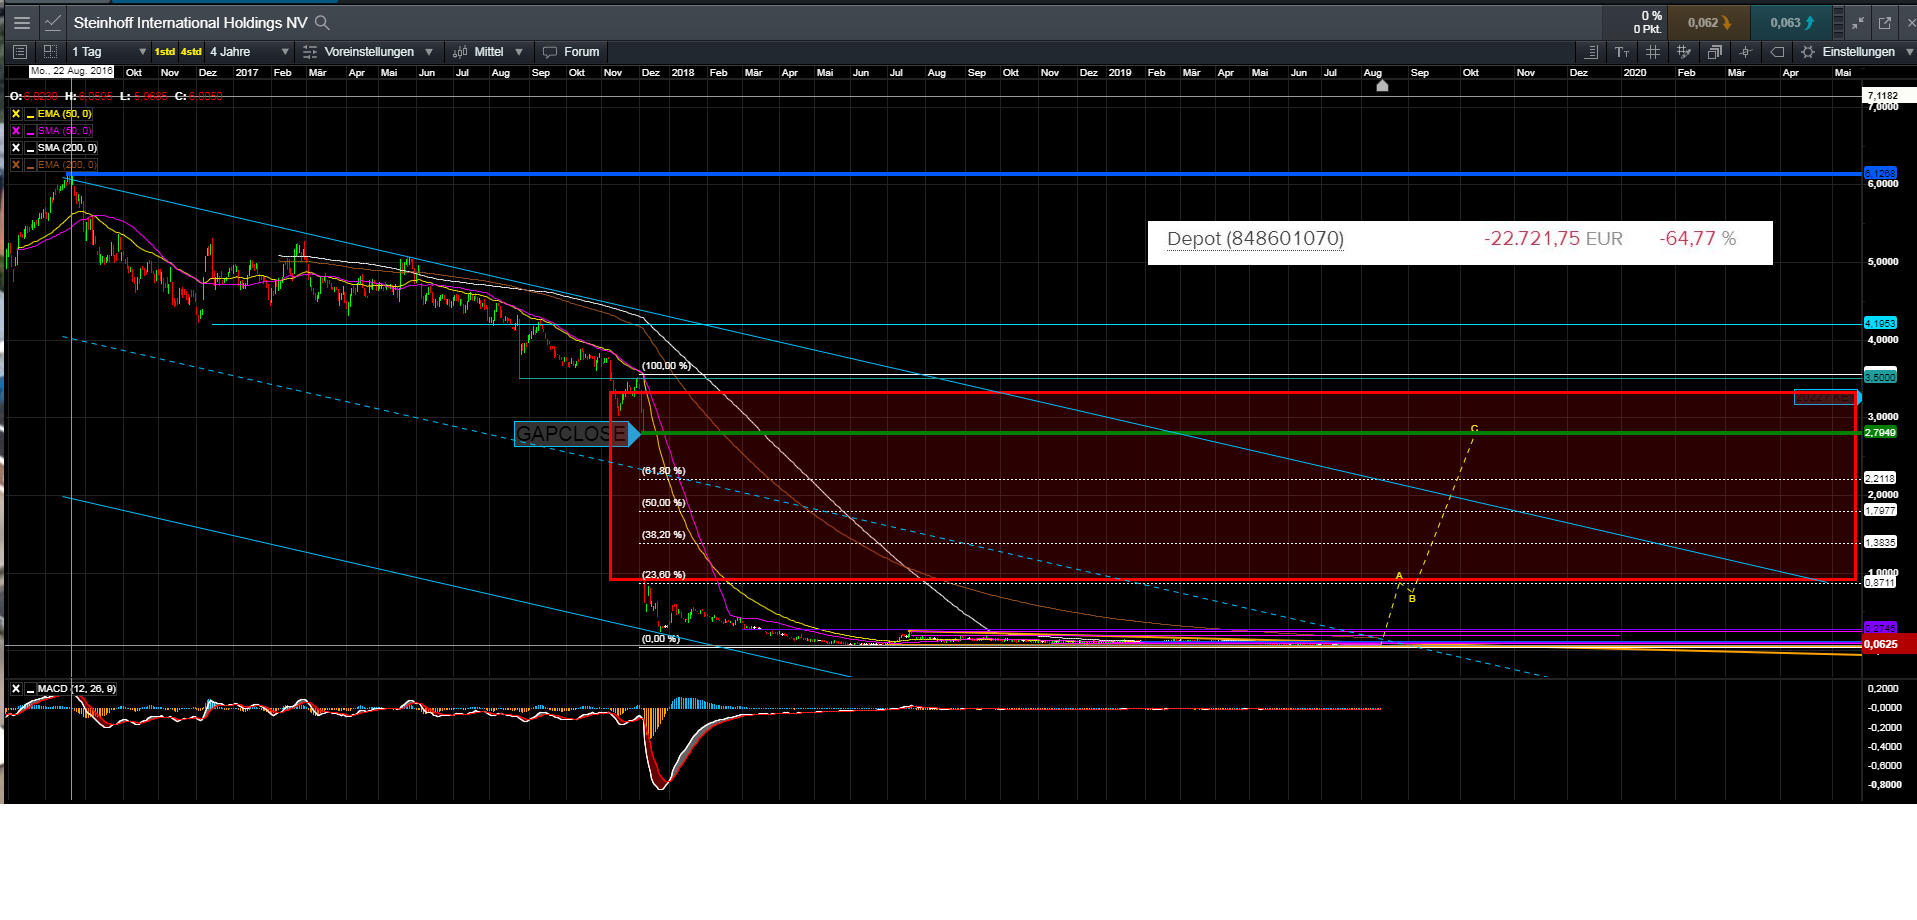Click the line chart type icon
1917x920 pixels.
[x=53, y=22]
